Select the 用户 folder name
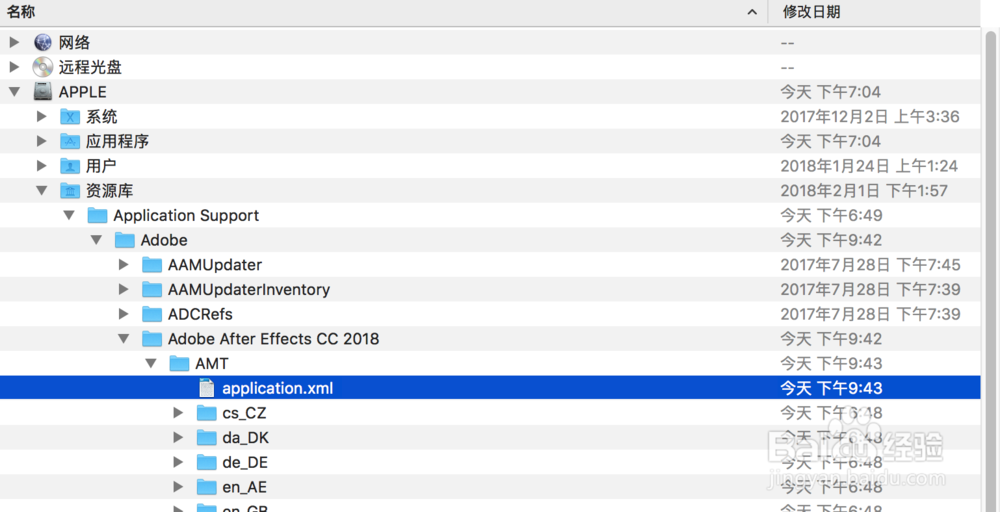Viewport: 1000px width, 512px height. [x=101, y=166]
